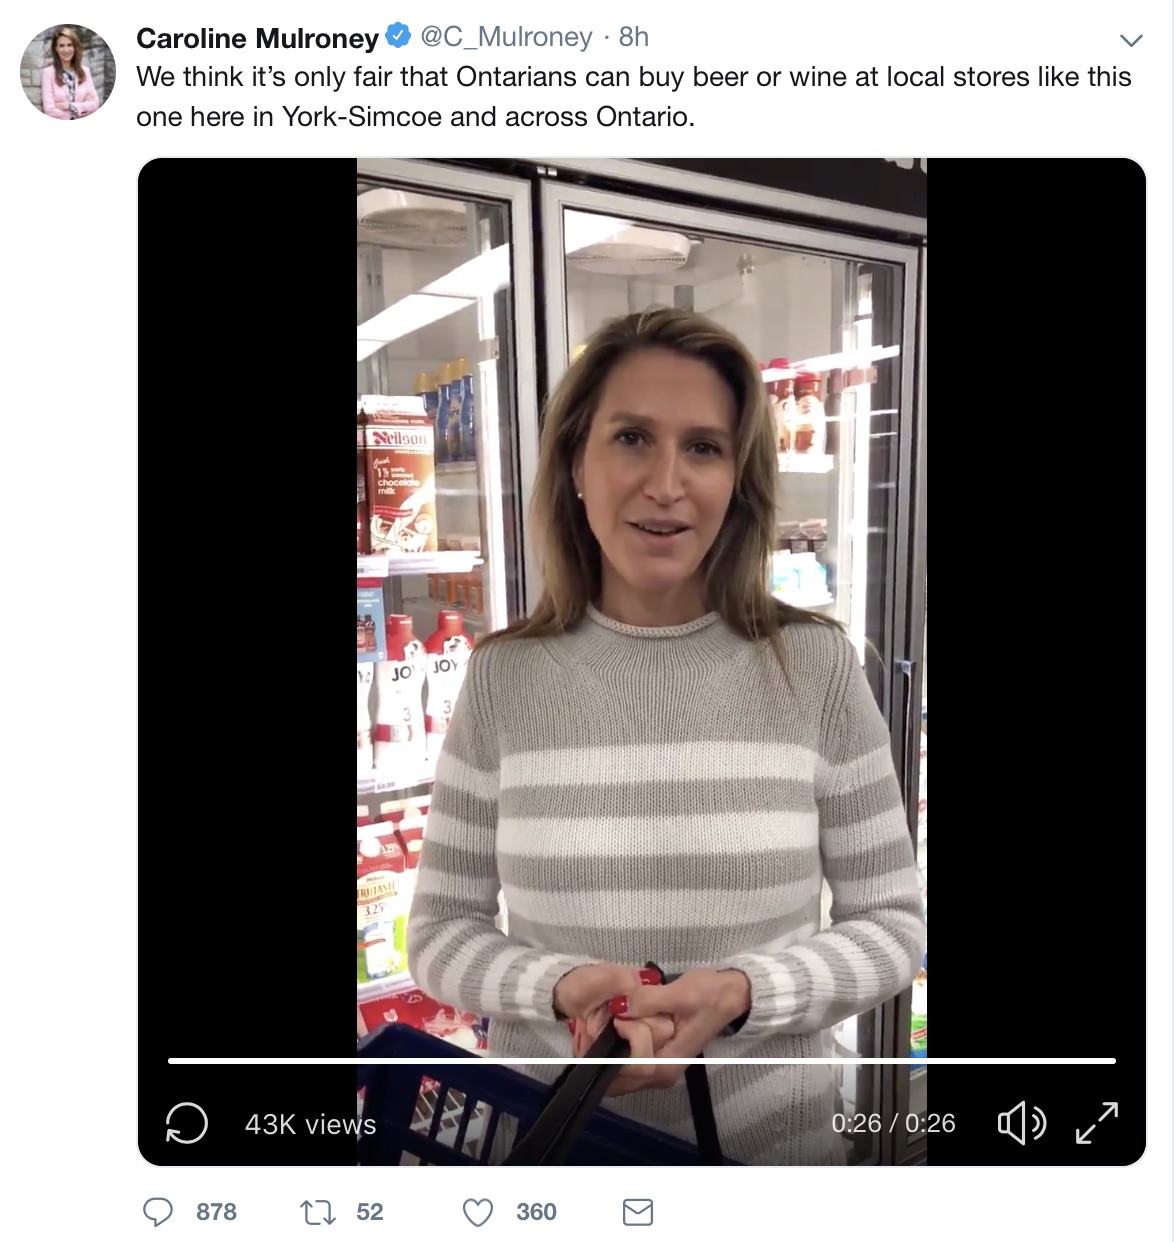Click the 0:26 / 0:26 time display

click(893, 1123)
